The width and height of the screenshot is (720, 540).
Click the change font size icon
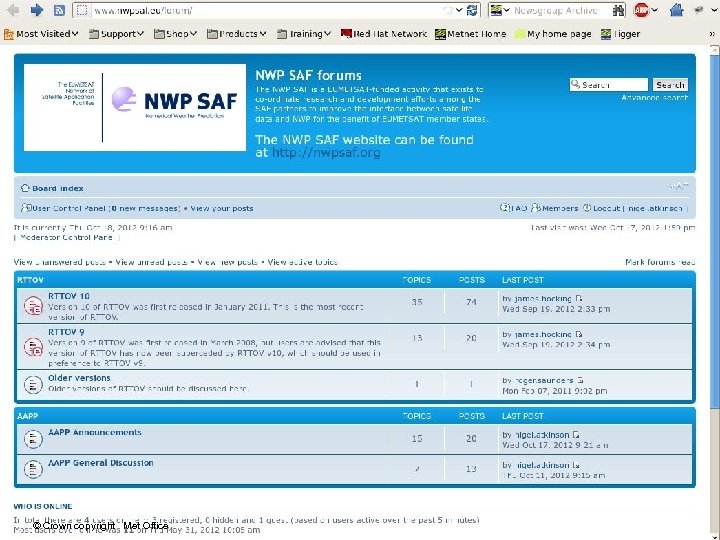point(679,186)
